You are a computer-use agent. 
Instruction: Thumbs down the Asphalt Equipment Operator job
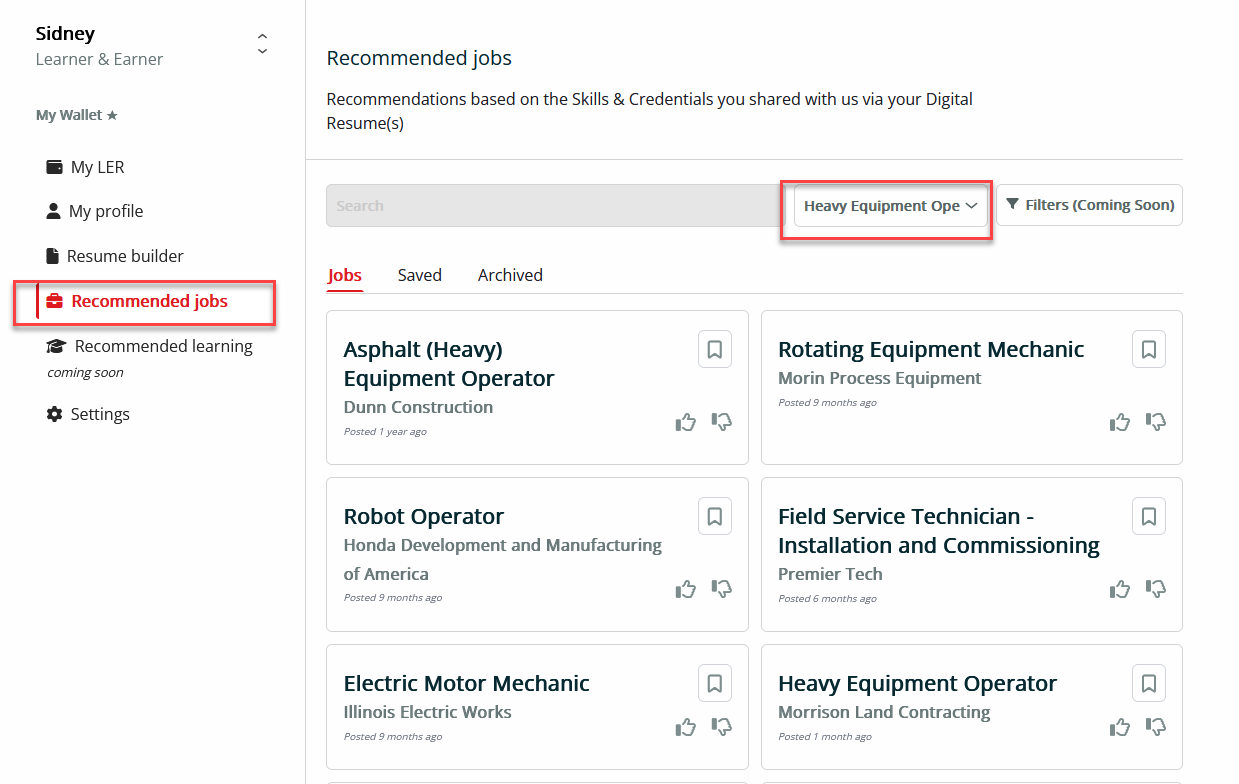[x=721, y=422]
